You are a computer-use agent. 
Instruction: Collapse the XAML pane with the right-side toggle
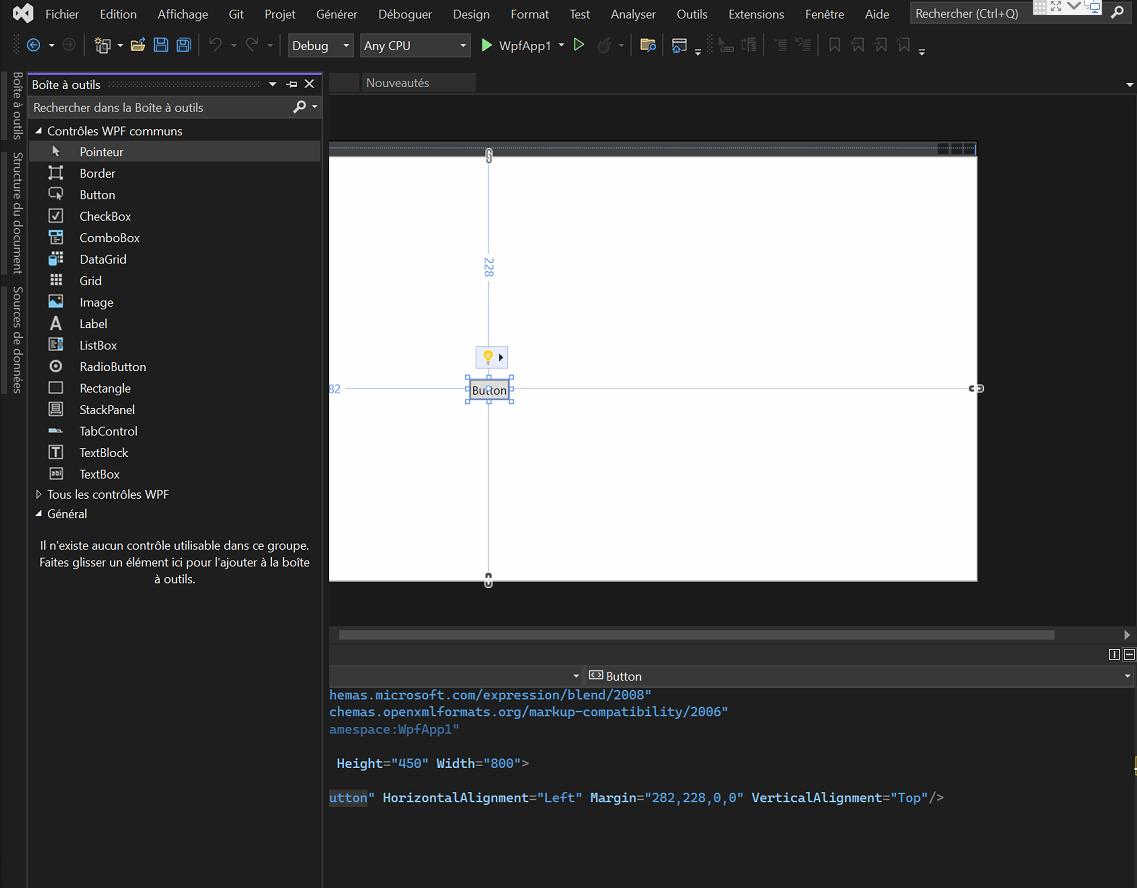tap(1129, 655)
